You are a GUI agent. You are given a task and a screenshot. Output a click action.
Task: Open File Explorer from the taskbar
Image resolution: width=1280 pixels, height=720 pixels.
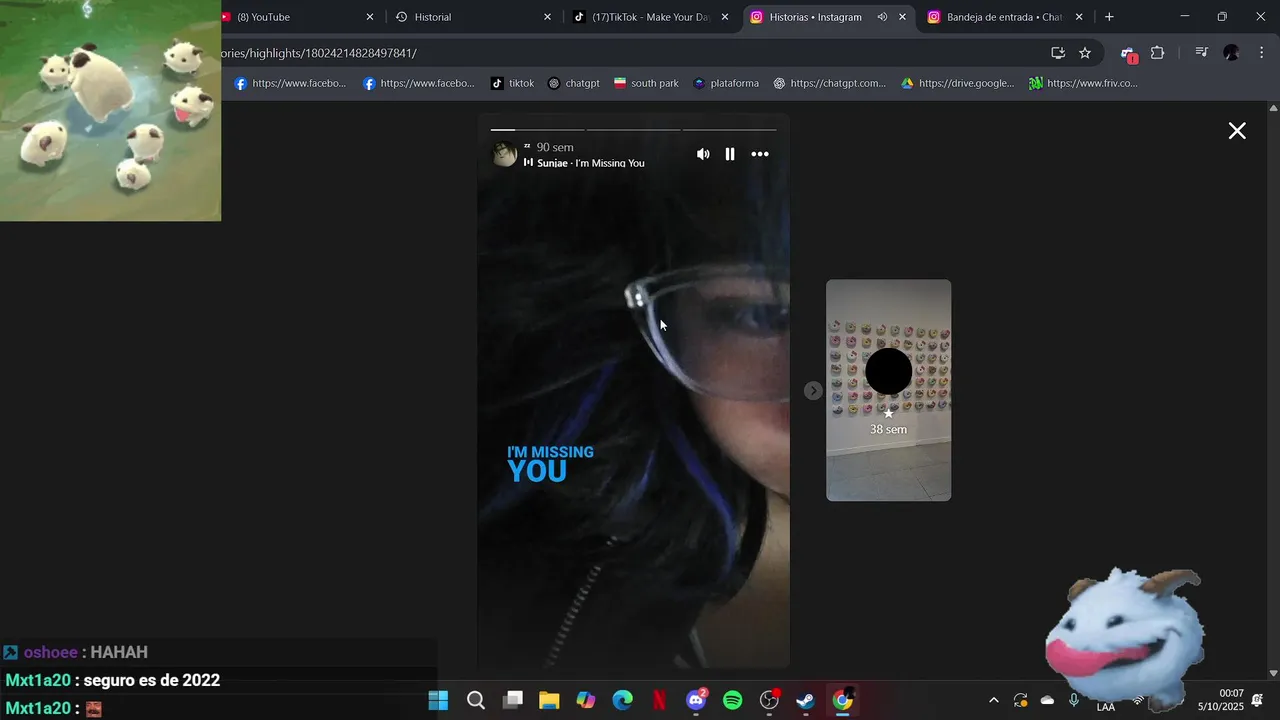(x=549, y=701)
